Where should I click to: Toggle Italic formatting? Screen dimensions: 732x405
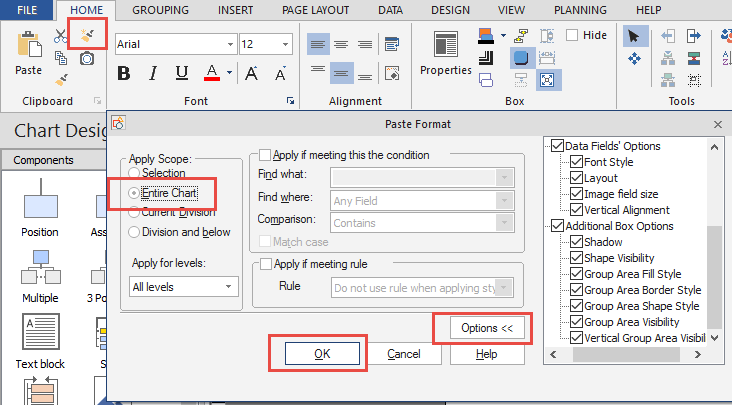(x=153, y=73)
